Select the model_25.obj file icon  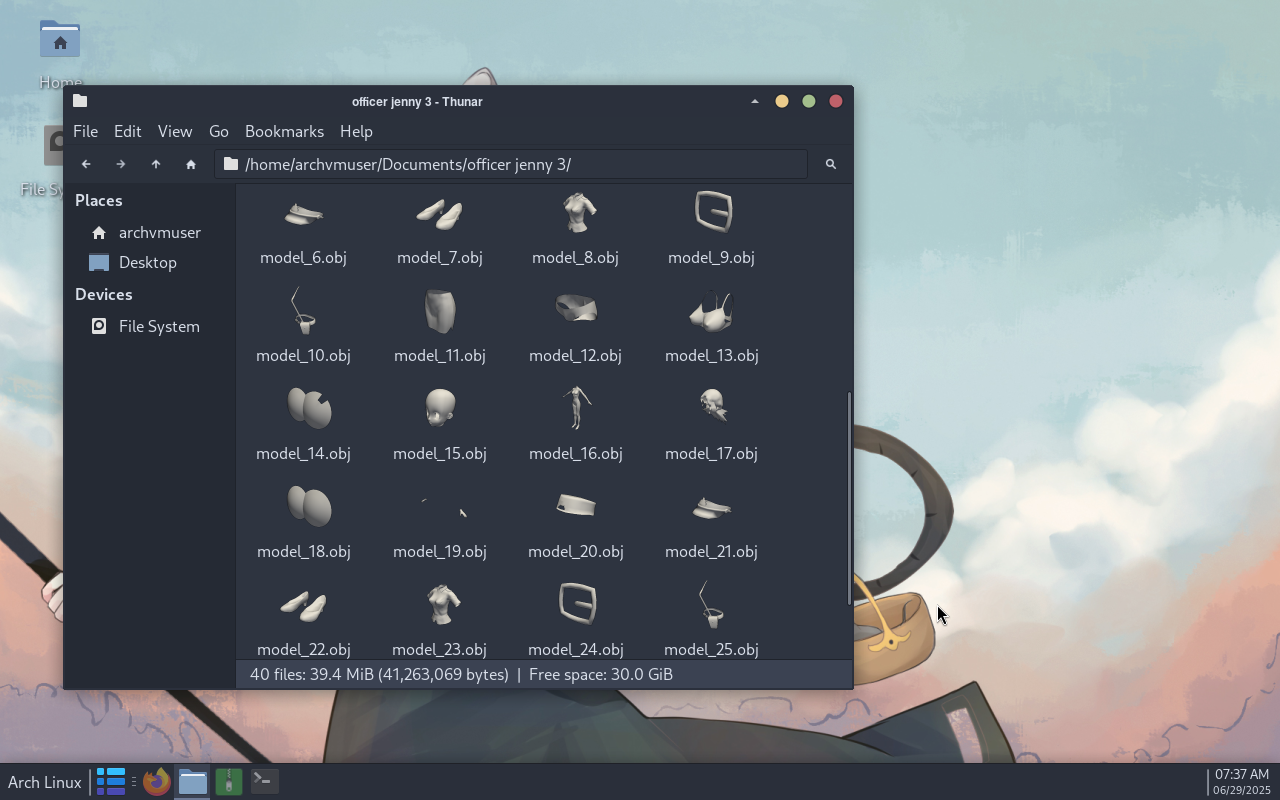[711, 604]
